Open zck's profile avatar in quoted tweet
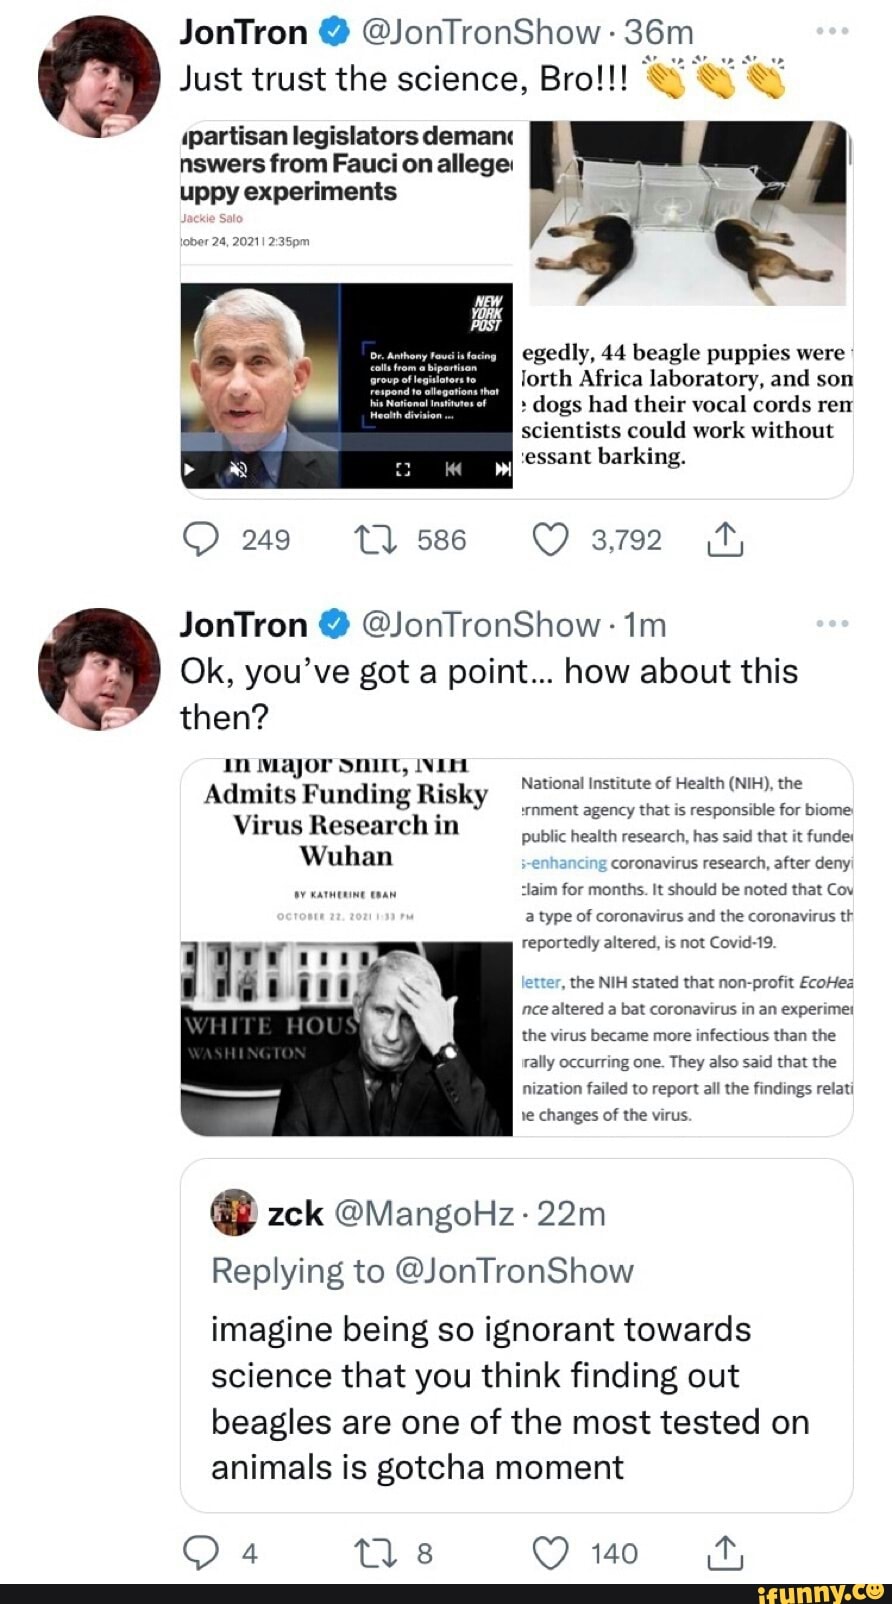The width and height of the screenshot is (892, 1604). [234, 1212]
